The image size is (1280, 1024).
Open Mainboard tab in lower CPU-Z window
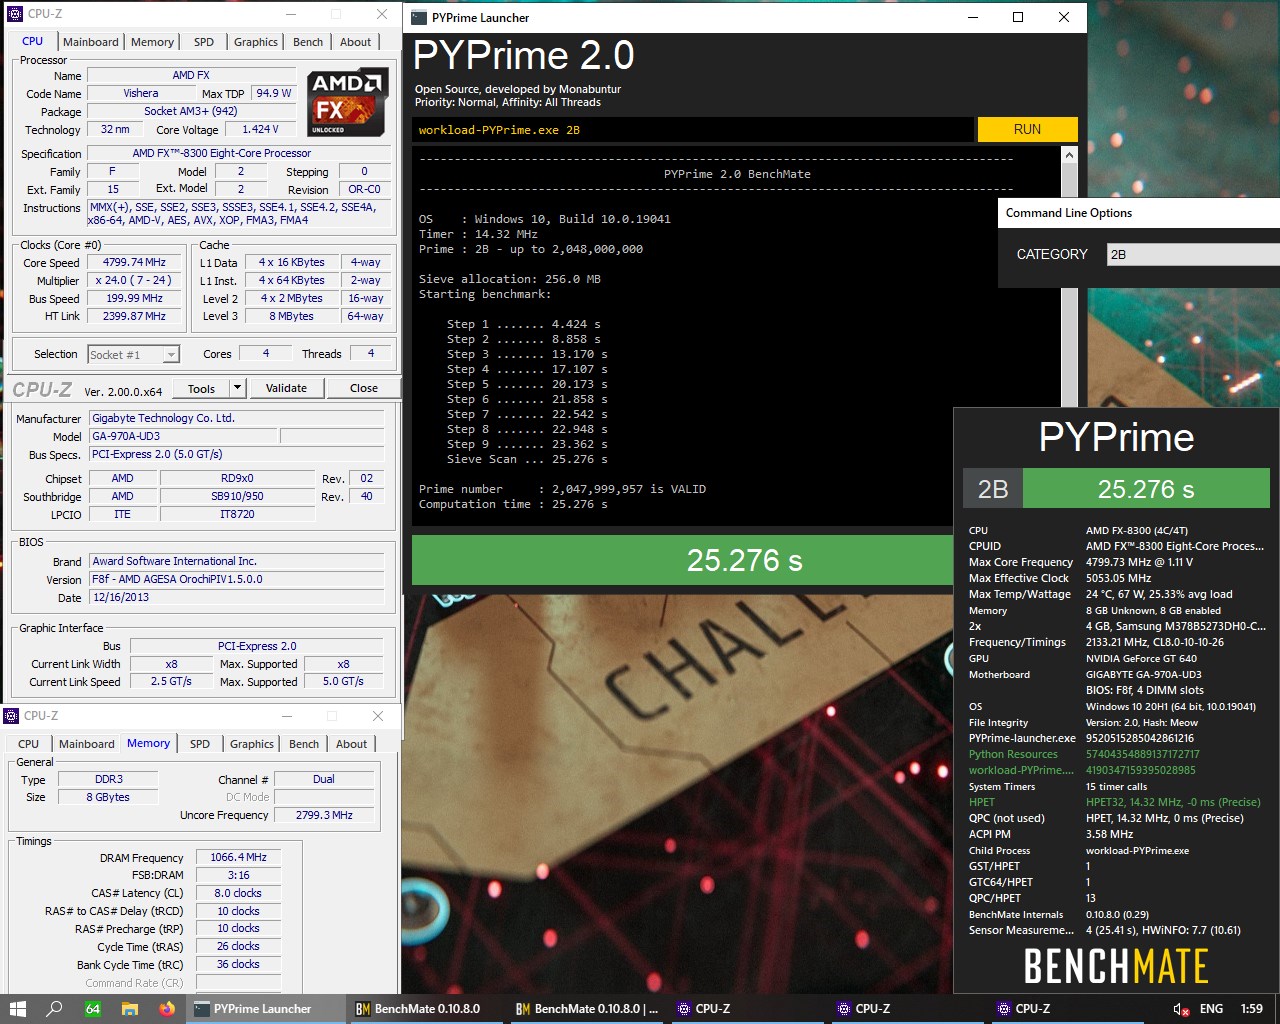tap(87, 744)
